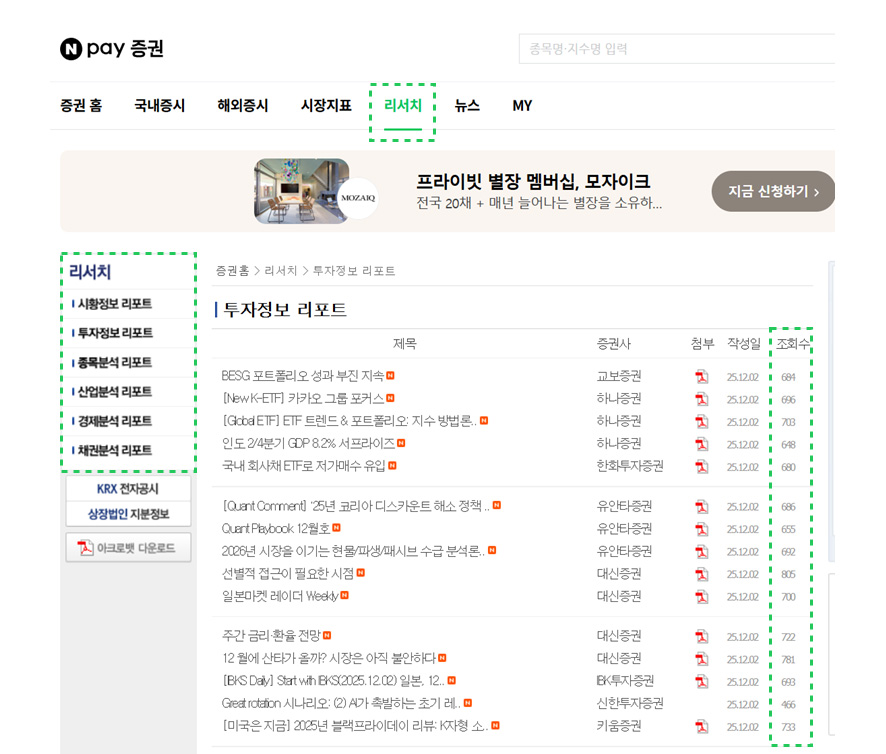886x754 pixels.
Task: Open the 12월에 산타가 올까 report link
Action: tap(329, 659)
